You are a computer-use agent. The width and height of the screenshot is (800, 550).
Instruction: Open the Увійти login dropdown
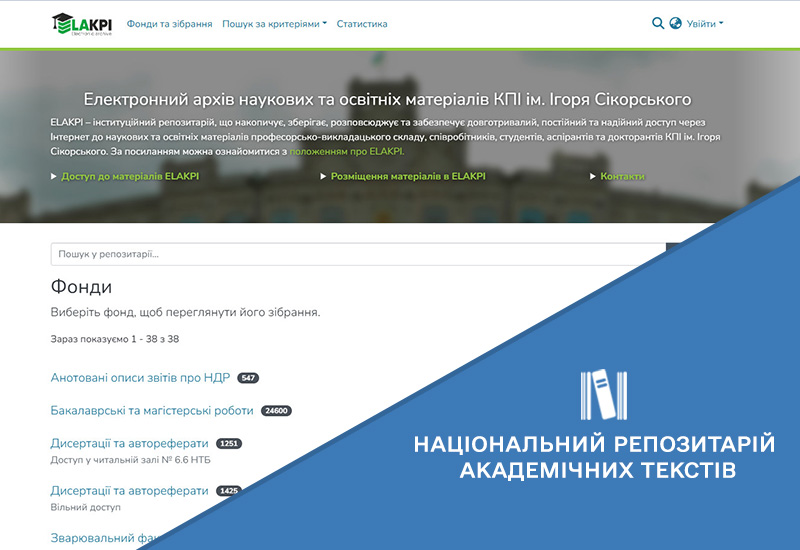705,24
